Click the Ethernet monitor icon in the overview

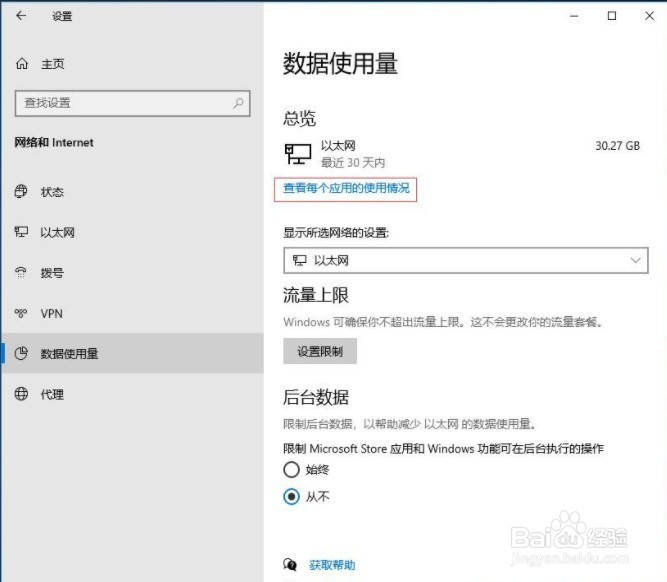tap(297, 154)
